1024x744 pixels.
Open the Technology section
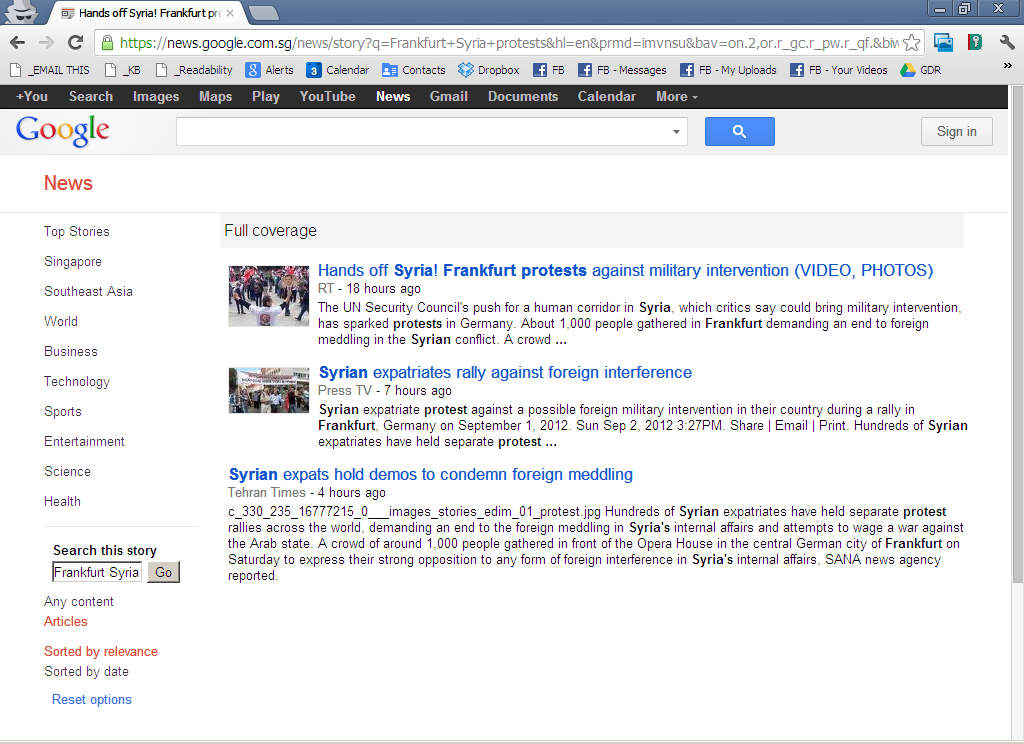[76, 381]
